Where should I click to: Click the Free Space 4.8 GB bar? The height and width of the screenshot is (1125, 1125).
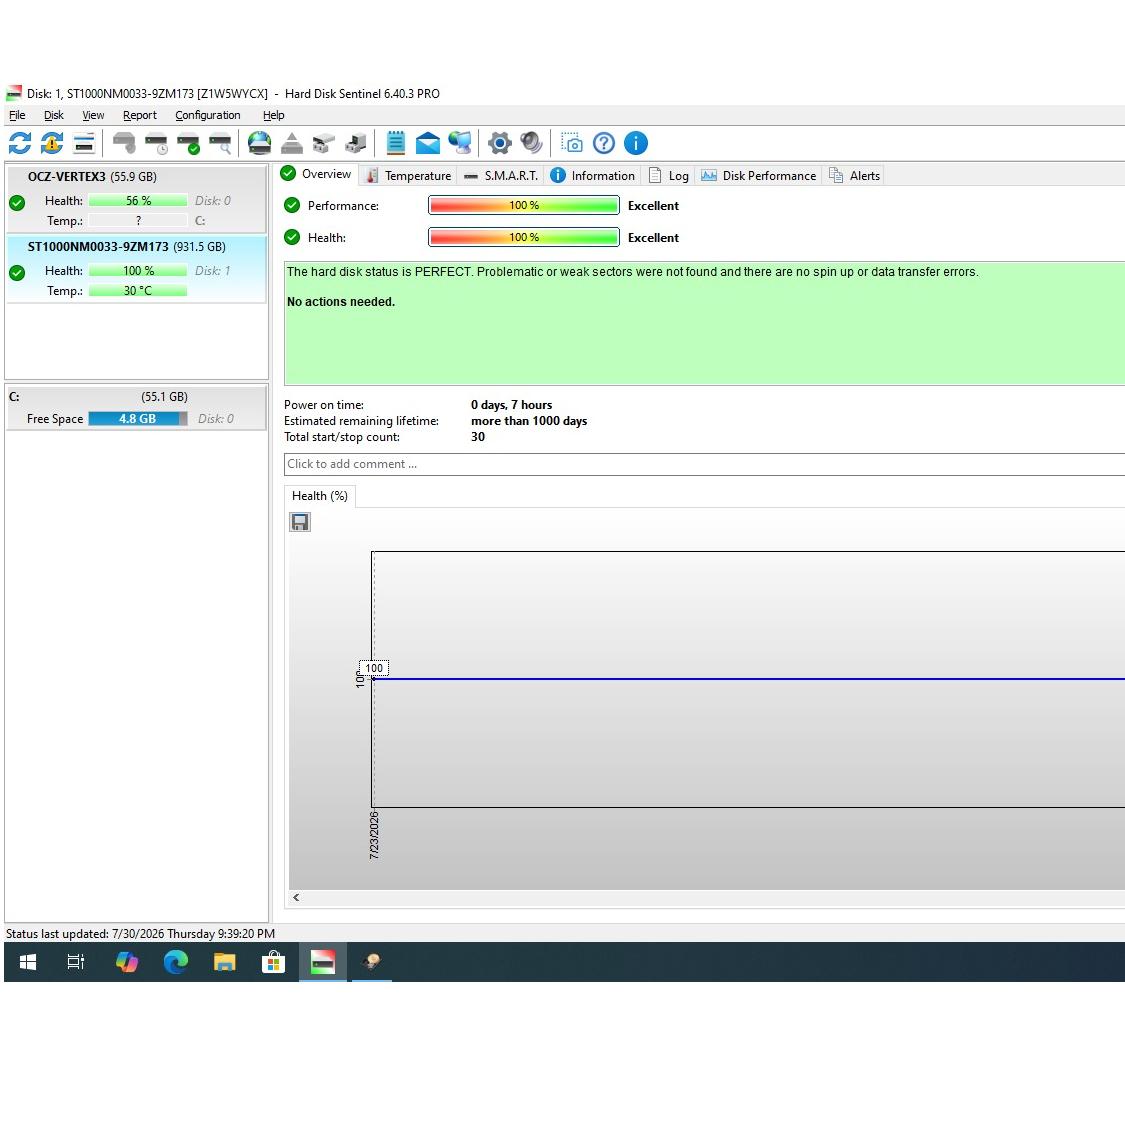click(x=138, y=419)
